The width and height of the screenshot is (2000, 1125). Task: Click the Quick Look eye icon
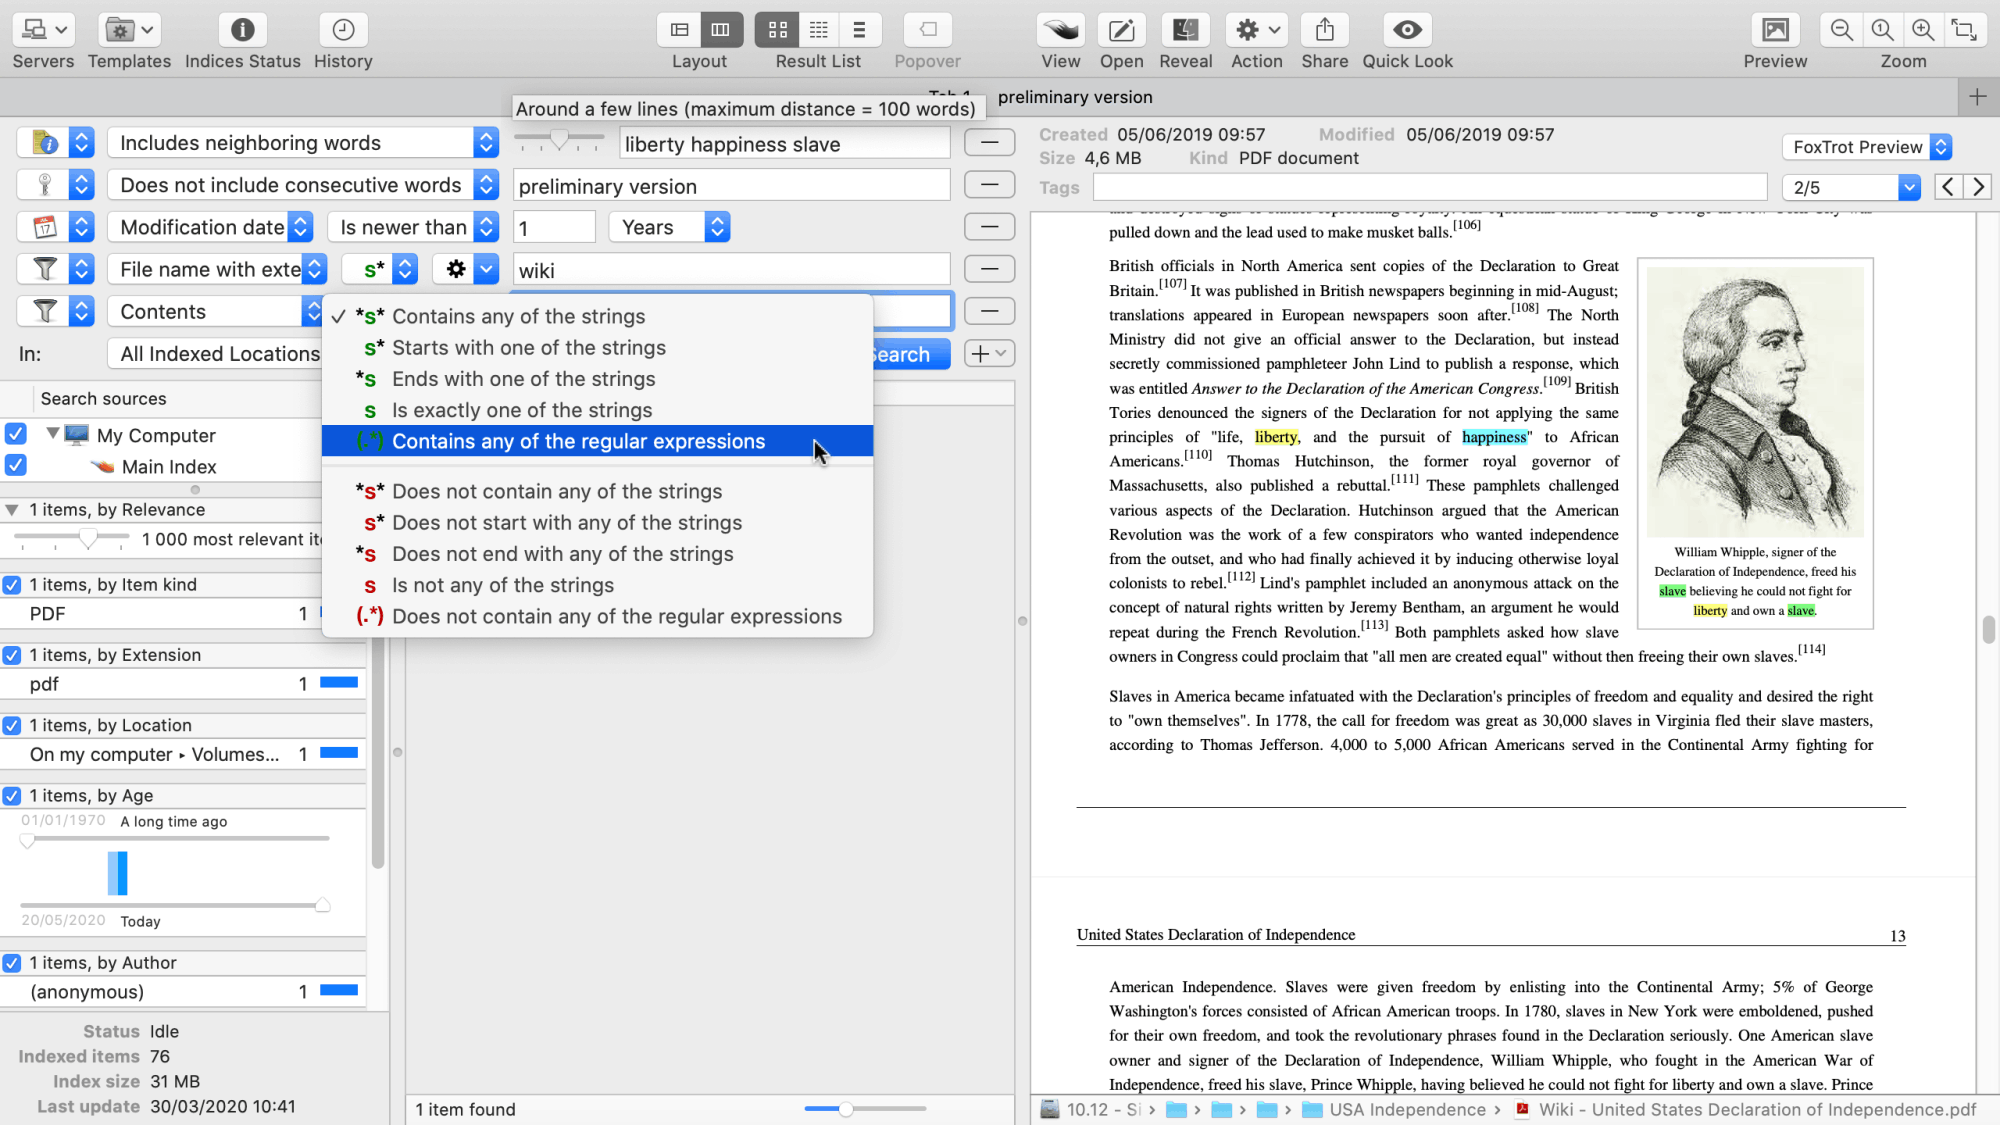click(x=1407, y=30)
